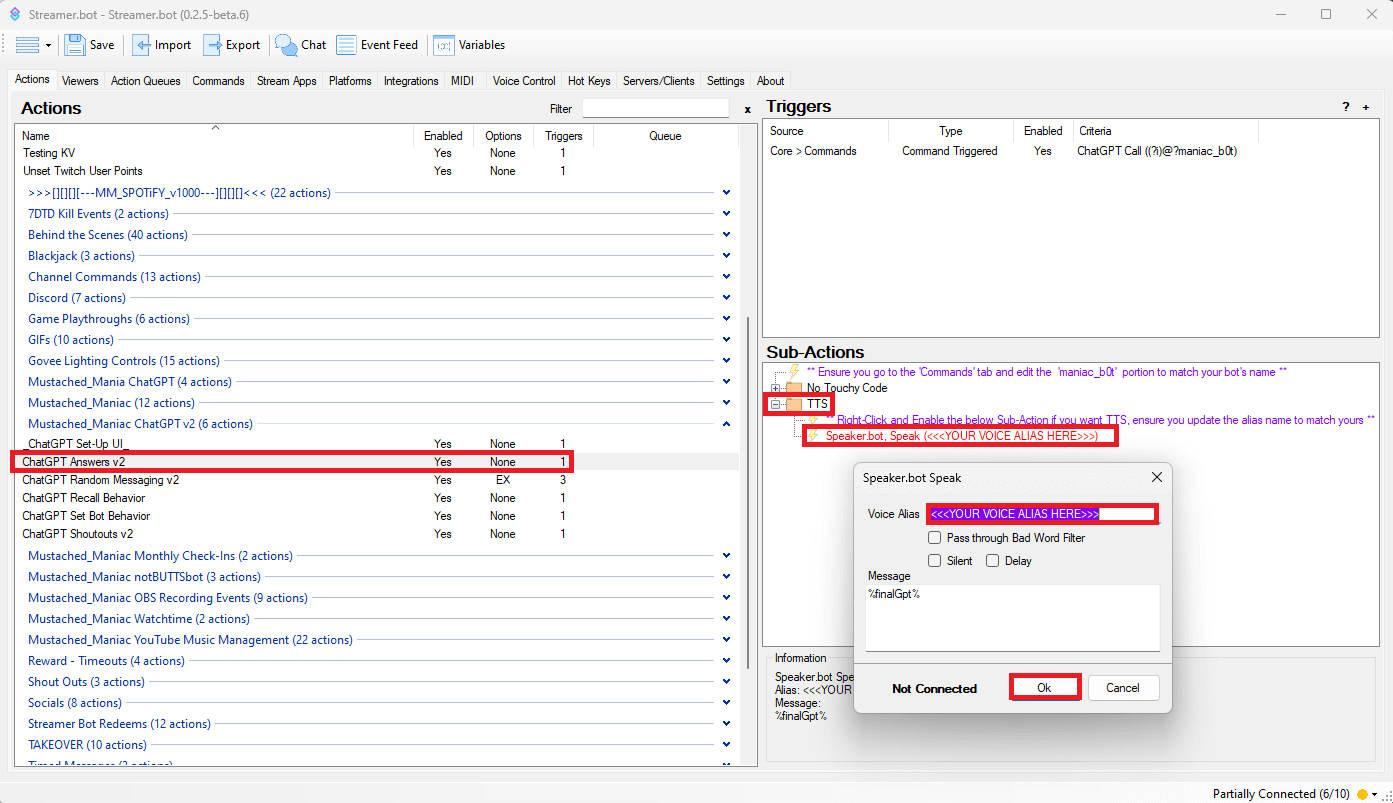Tick the Delay checkbox
The width and height of the screenshot is (1393, 803).
[x=992, y=561]
